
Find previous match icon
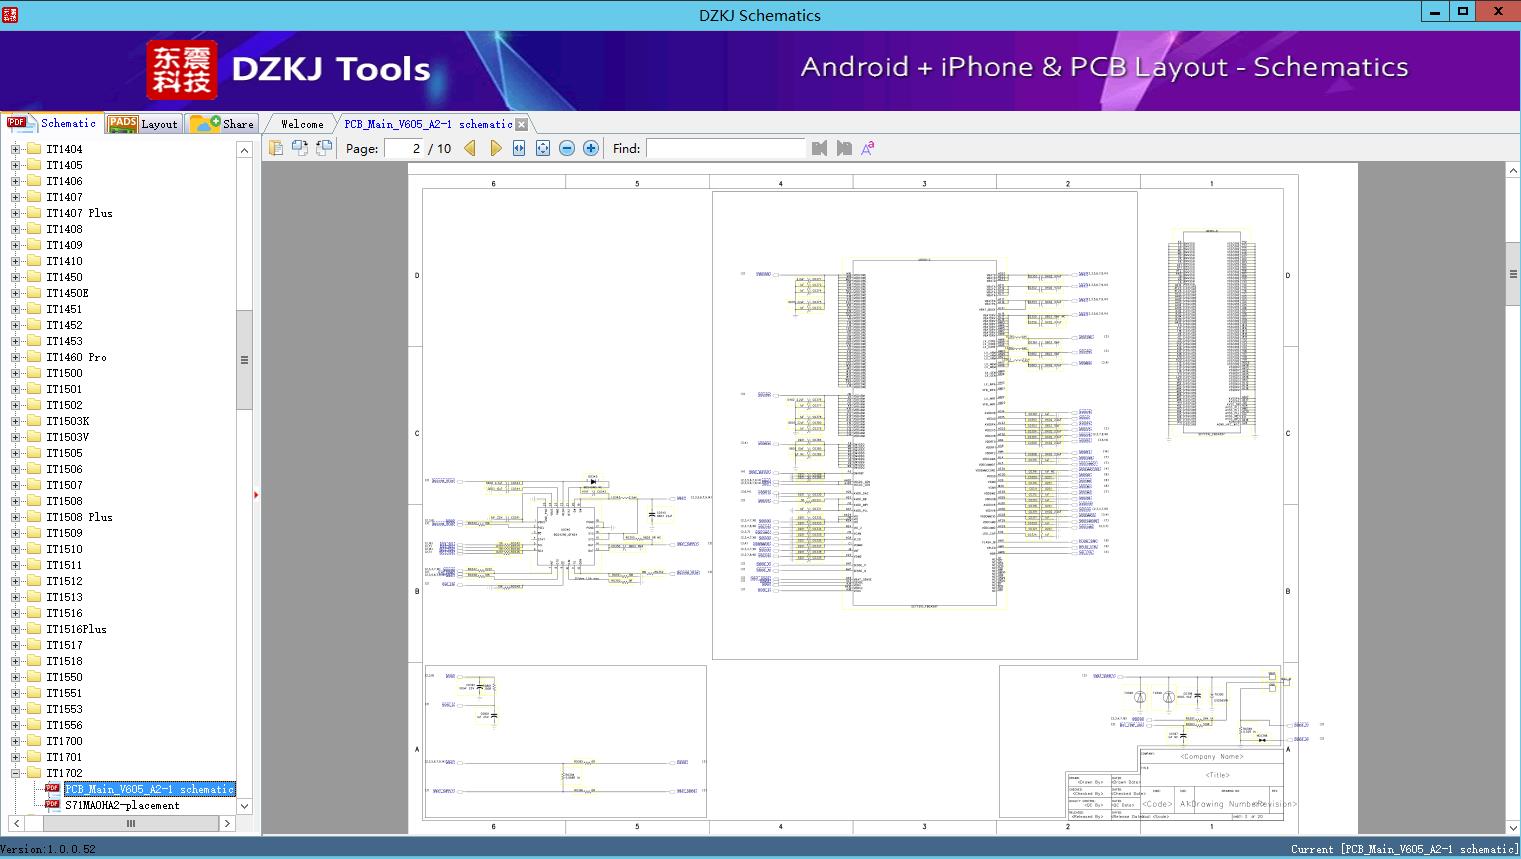click(x=820, y=148)
